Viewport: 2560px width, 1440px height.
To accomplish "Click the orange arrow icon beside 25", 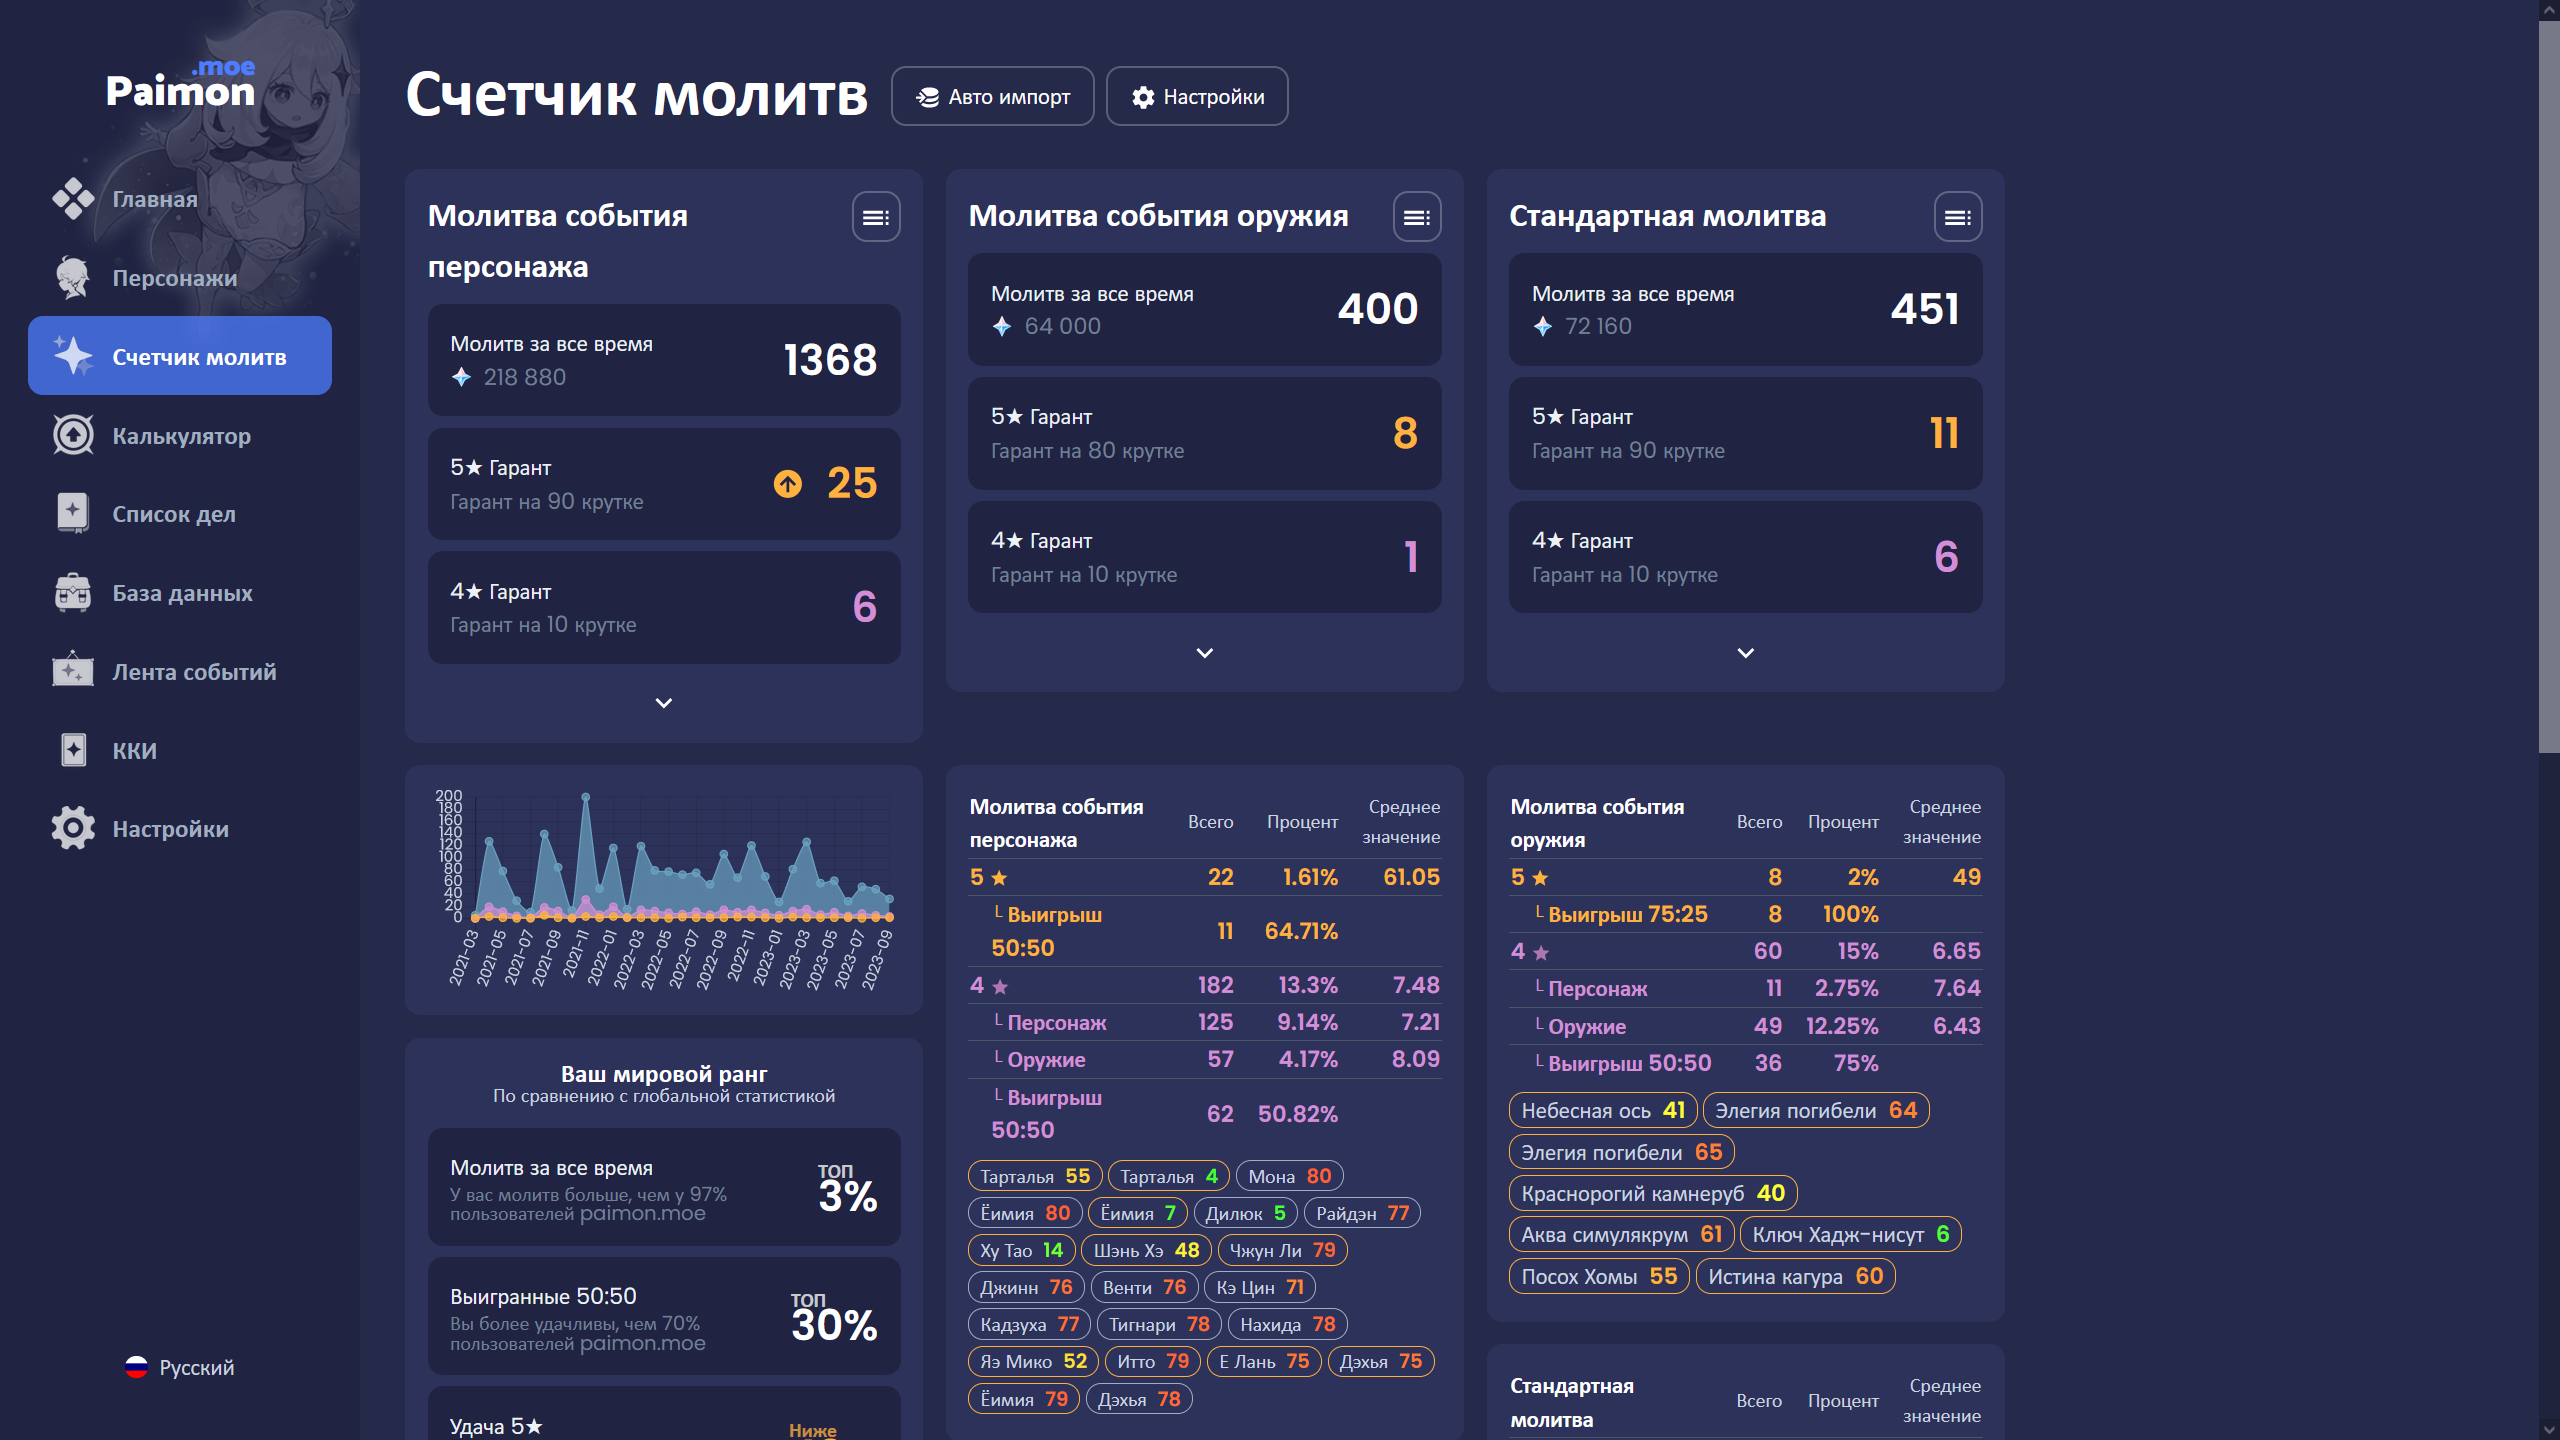I will pyautogui.click(x=788, y=484).
